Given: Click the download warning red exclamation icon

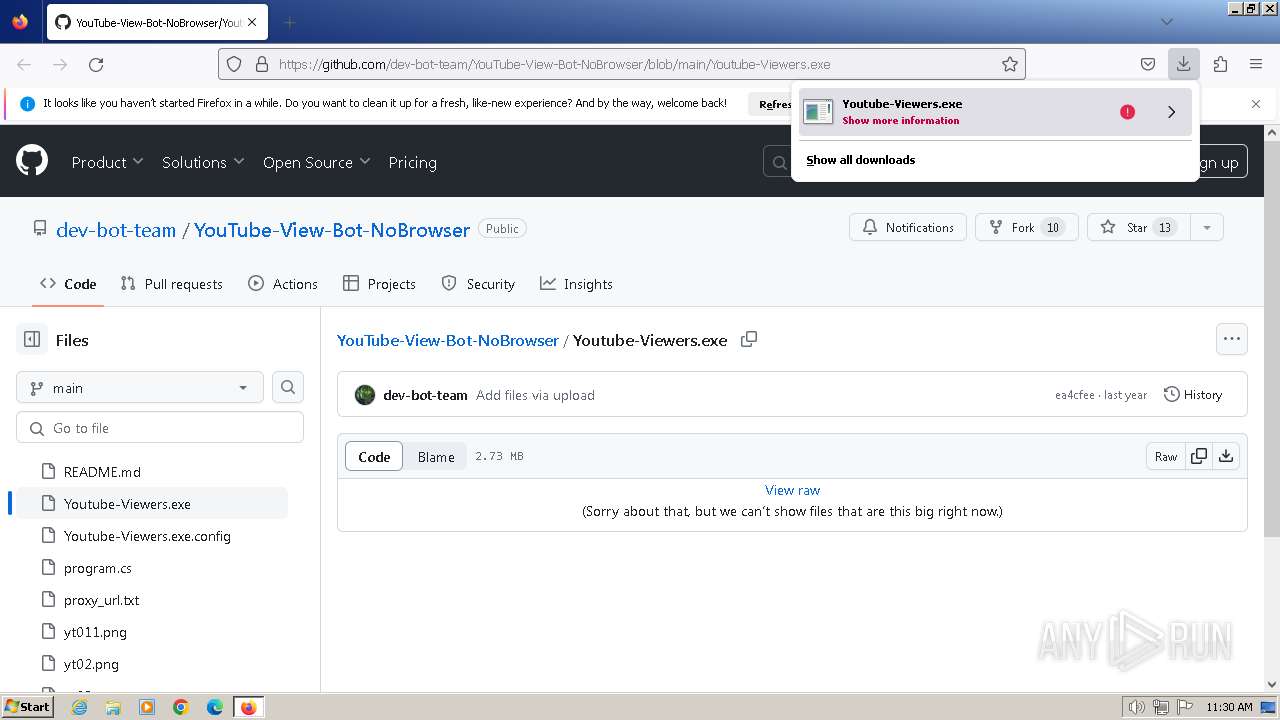Looking at the screenshot, I should (x=1127, y=112).
